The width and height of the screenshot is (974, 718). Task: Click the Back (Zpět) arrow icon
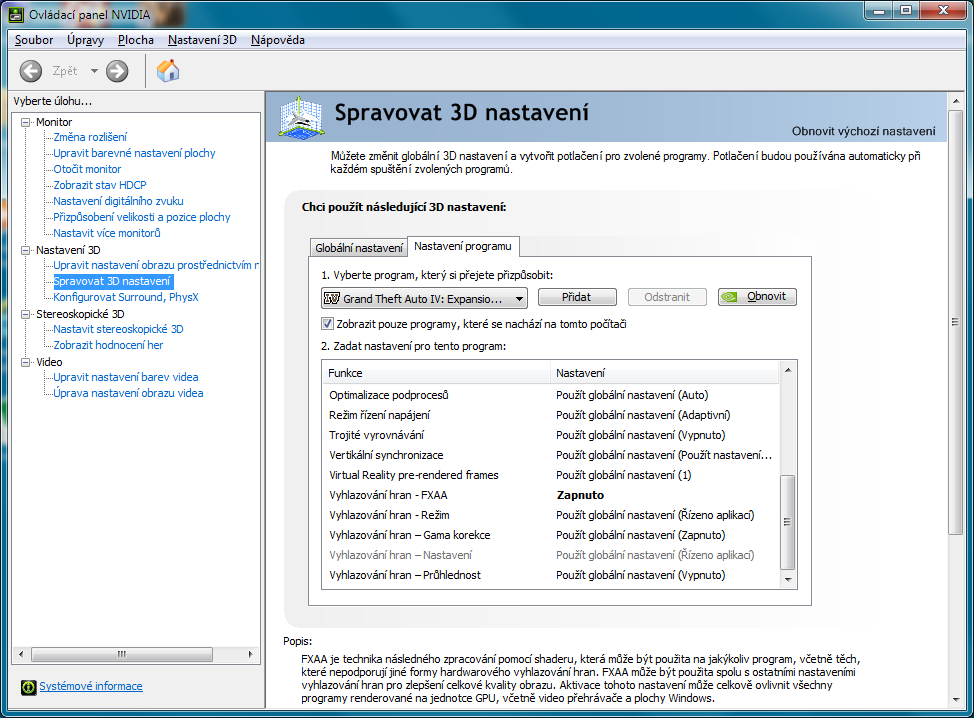coord(31,71)
